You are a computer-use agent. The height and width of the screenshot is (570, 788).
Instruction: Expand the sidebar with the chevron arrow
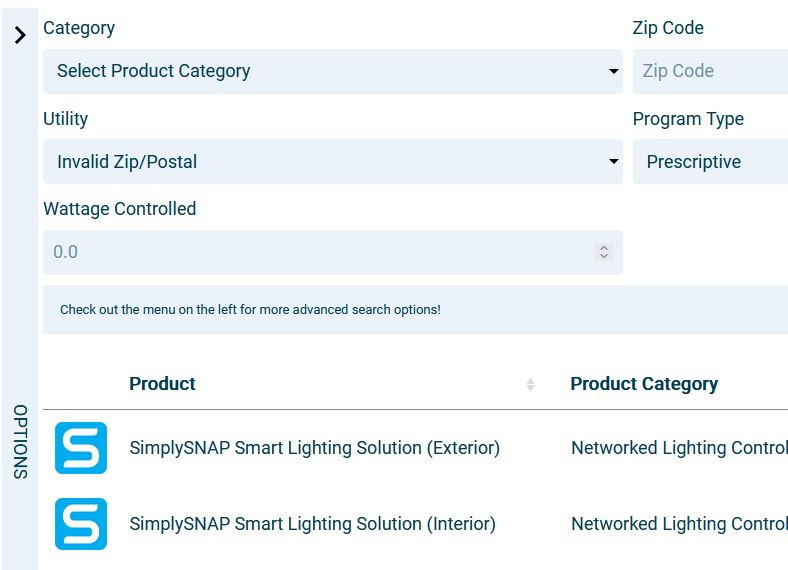click(x=20, y=36)
